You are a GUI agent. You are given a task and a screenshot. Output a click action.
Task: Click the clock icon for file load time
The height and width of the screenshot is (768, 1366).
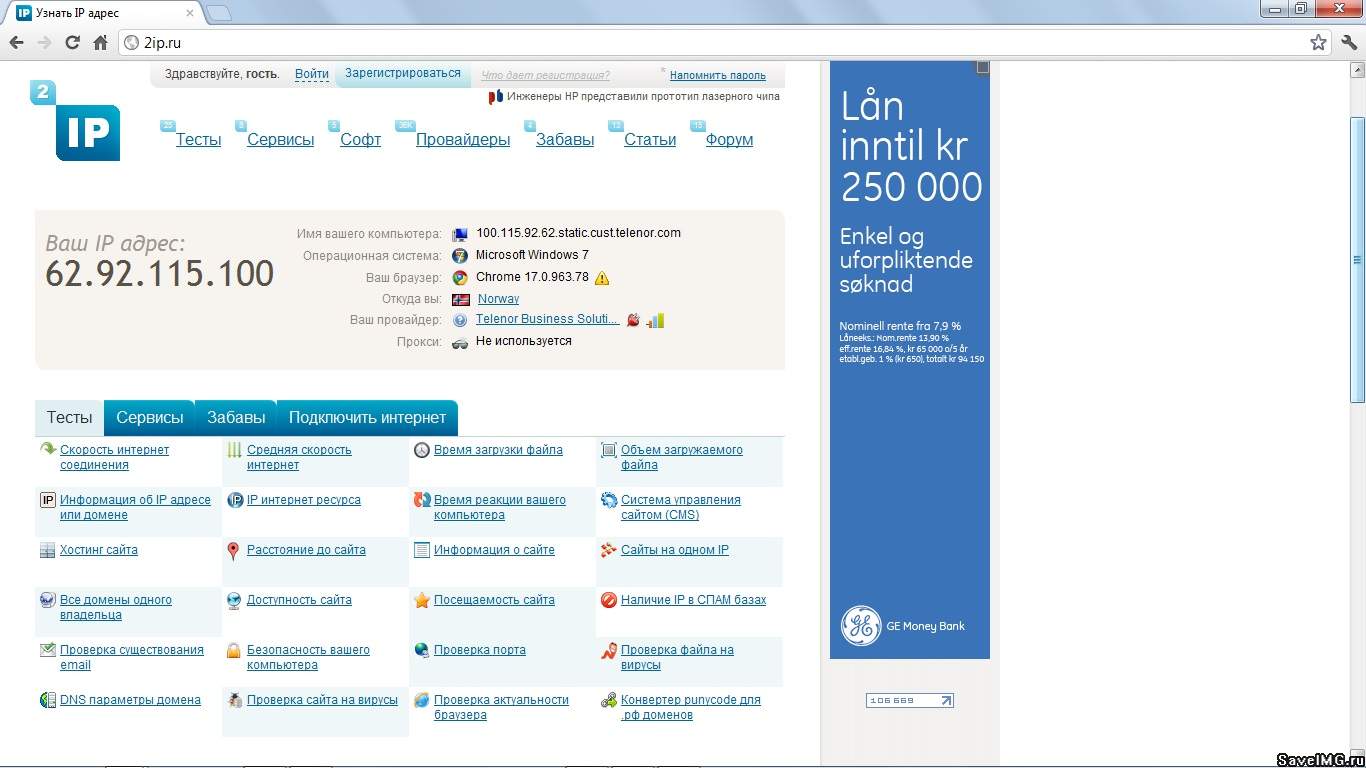pos(422,451)
